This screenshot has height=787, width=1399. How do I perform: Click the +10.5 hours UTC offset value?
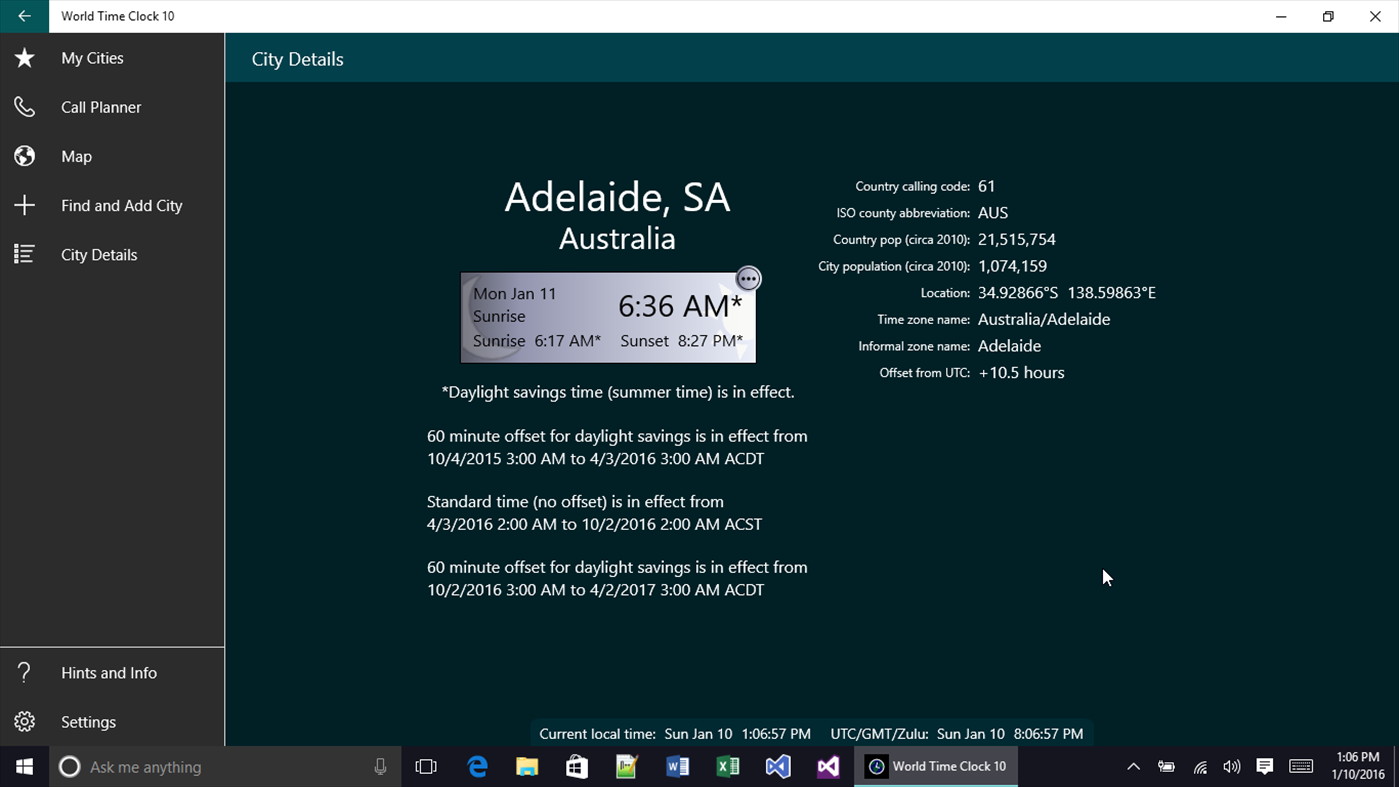[x=1021, y=373]
